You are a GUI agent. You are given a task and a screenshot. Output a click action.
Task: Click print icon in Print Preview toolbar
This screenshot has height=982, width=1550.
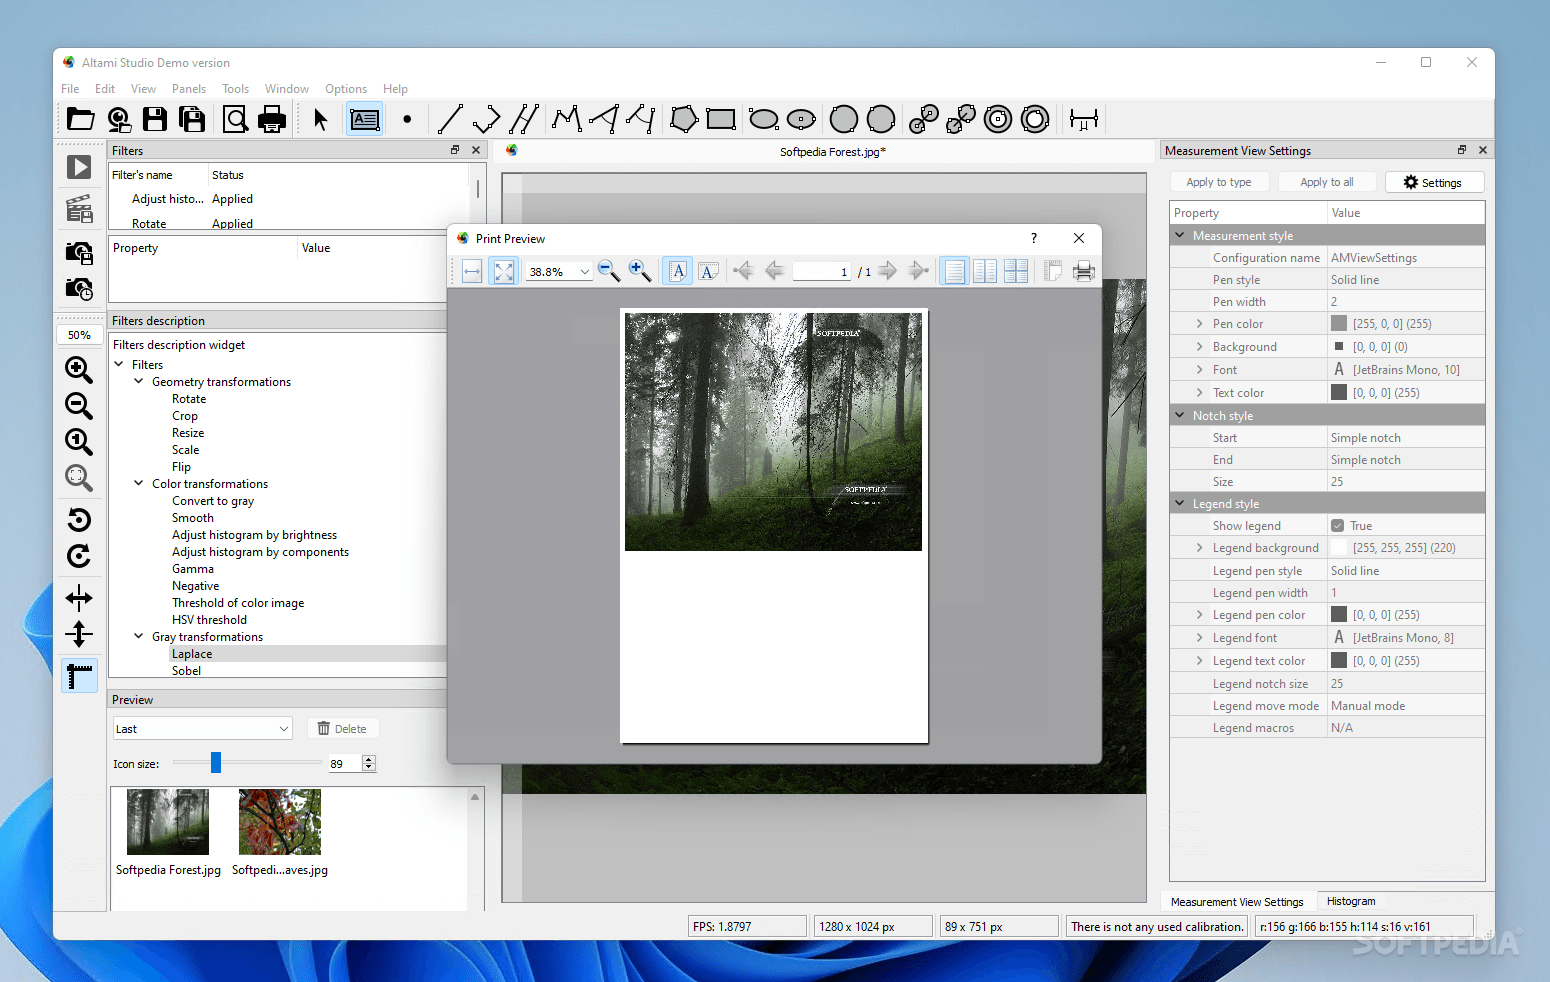[1083, 271]
